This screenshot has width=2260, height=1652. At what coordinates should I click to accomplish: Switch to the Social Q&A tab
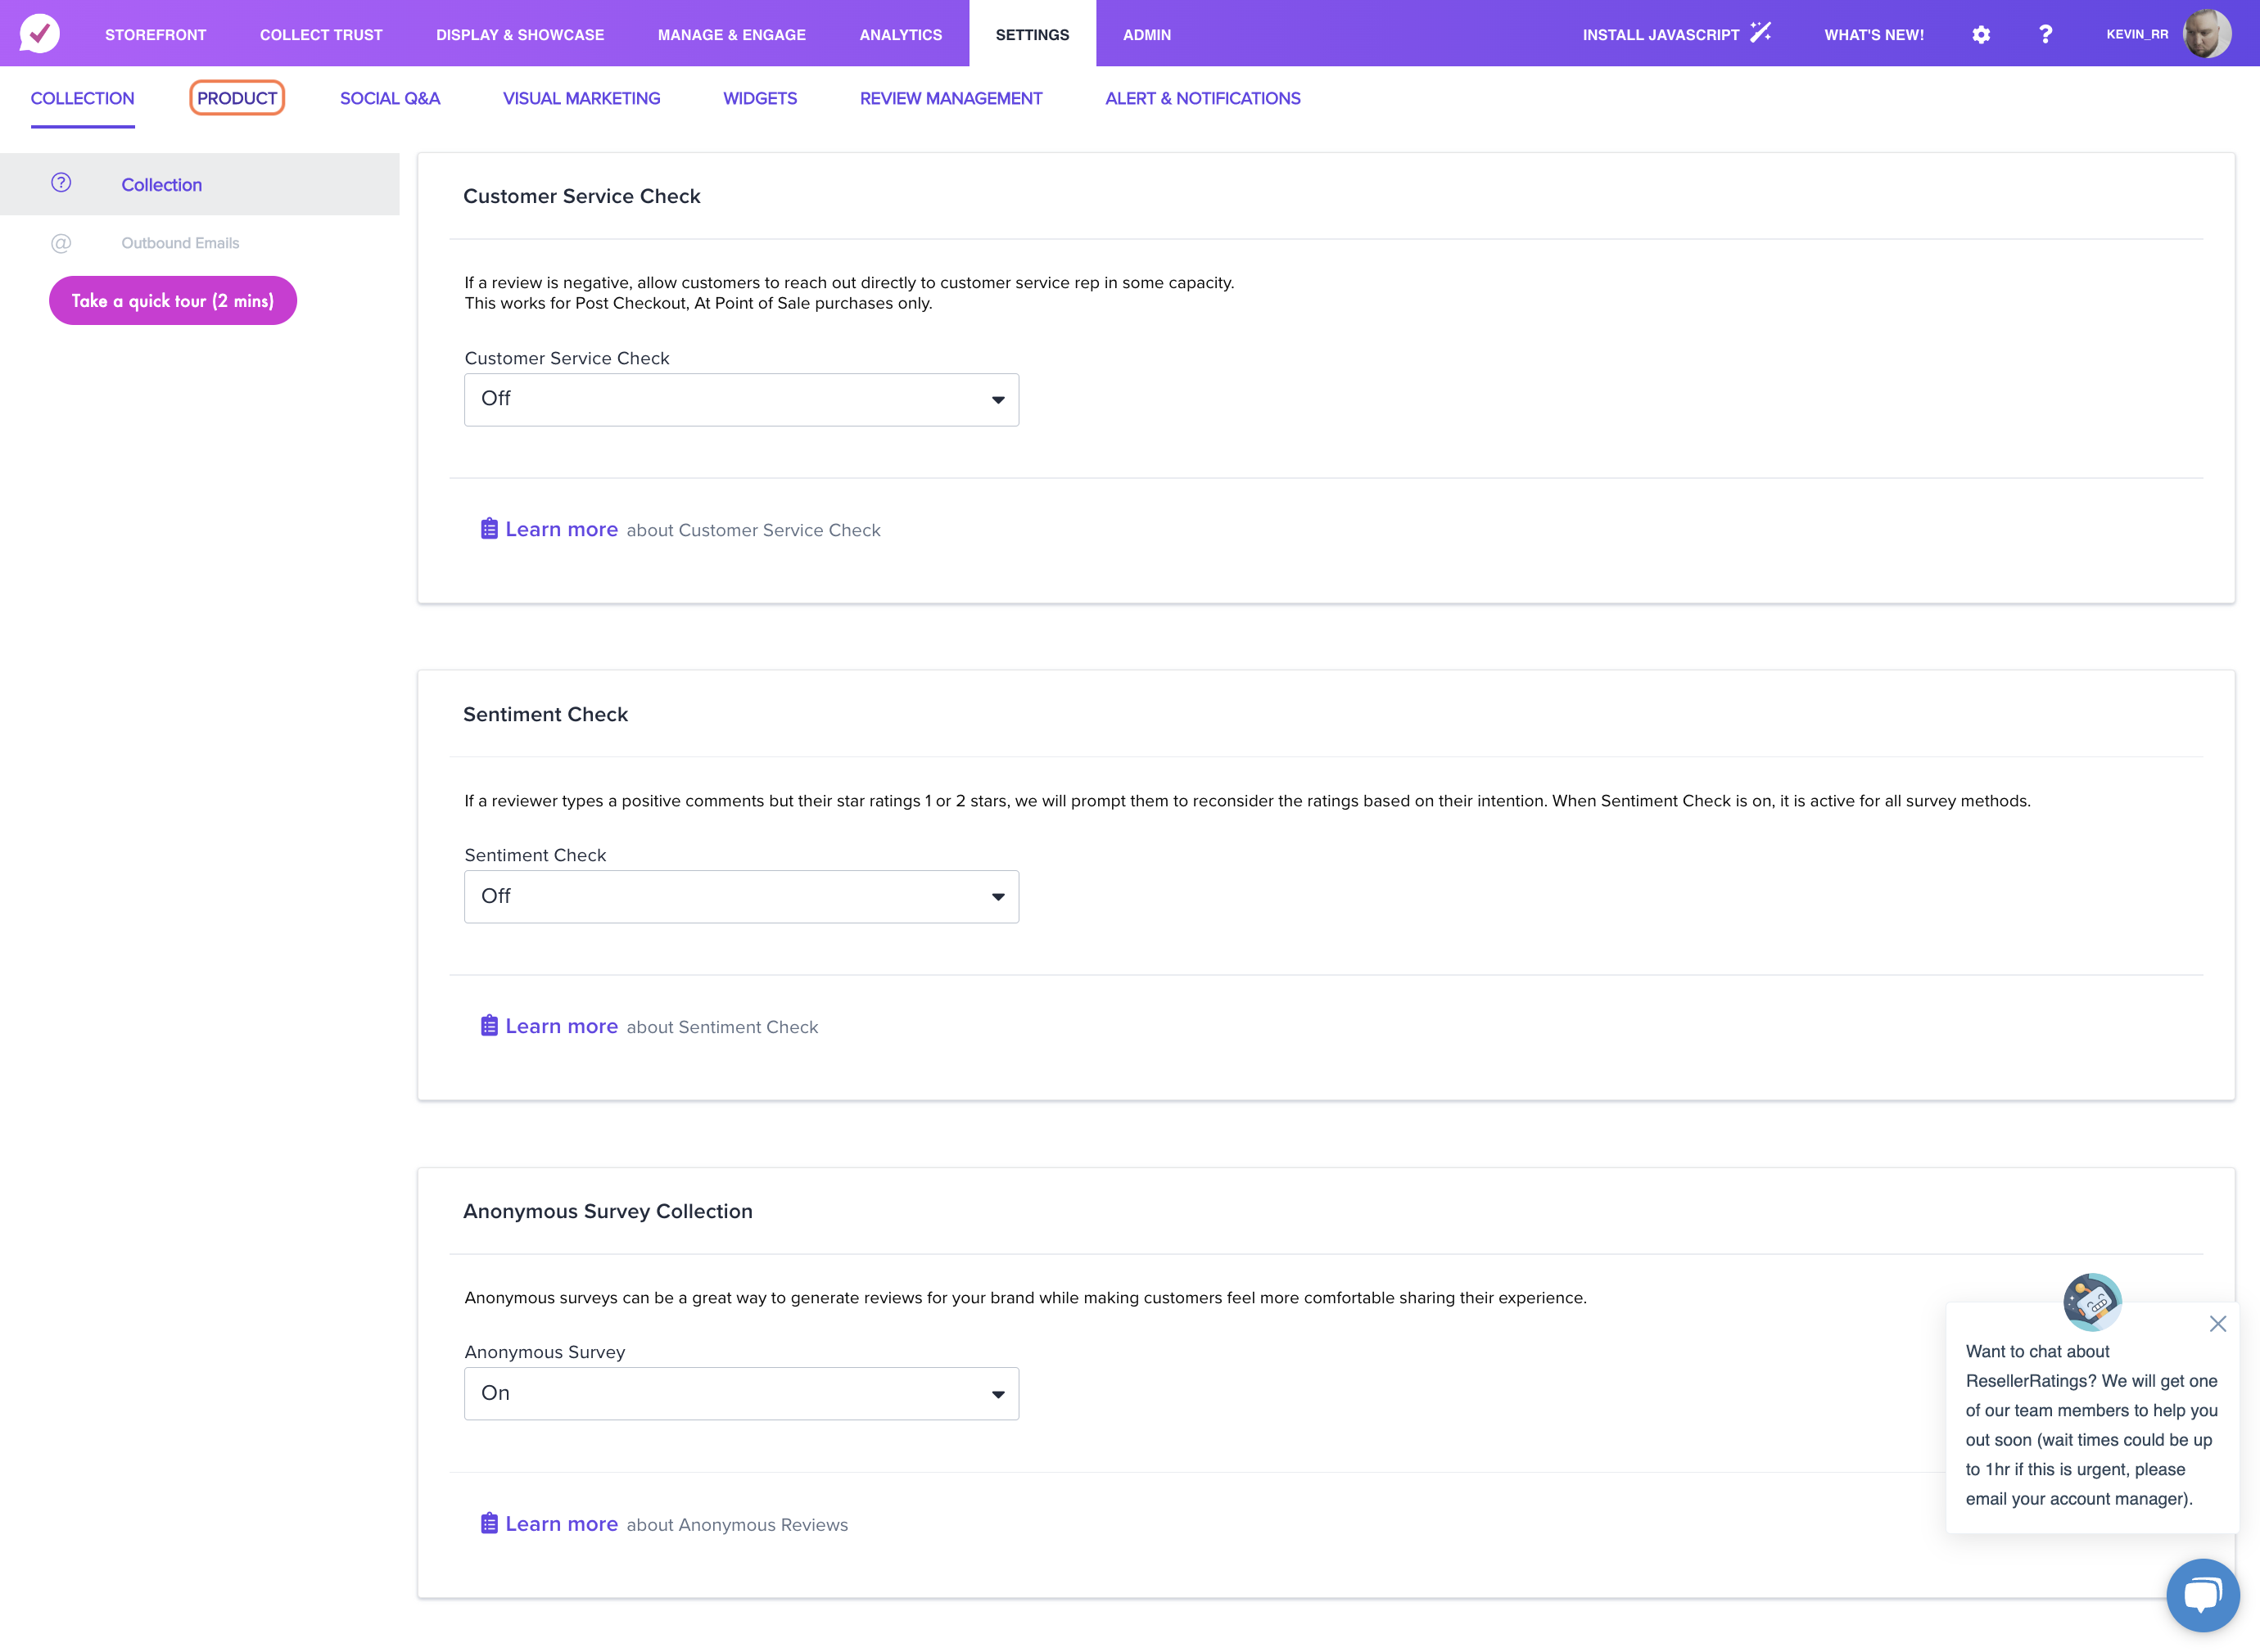389,98
